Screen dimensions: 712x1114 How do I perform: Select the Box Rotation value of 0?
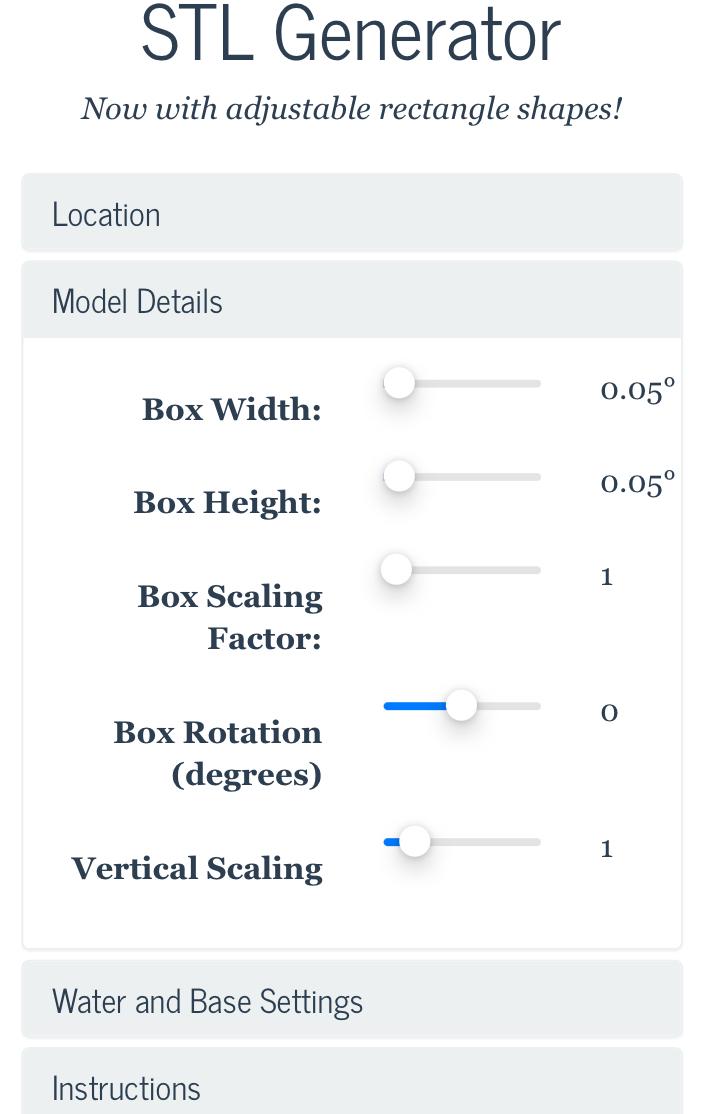[x=608, y=712]
